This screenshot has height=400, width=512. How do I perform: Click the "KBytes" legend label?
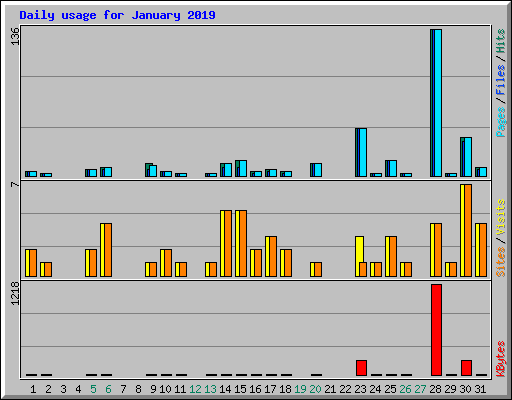pyautogui.click(x=500, y=359)
